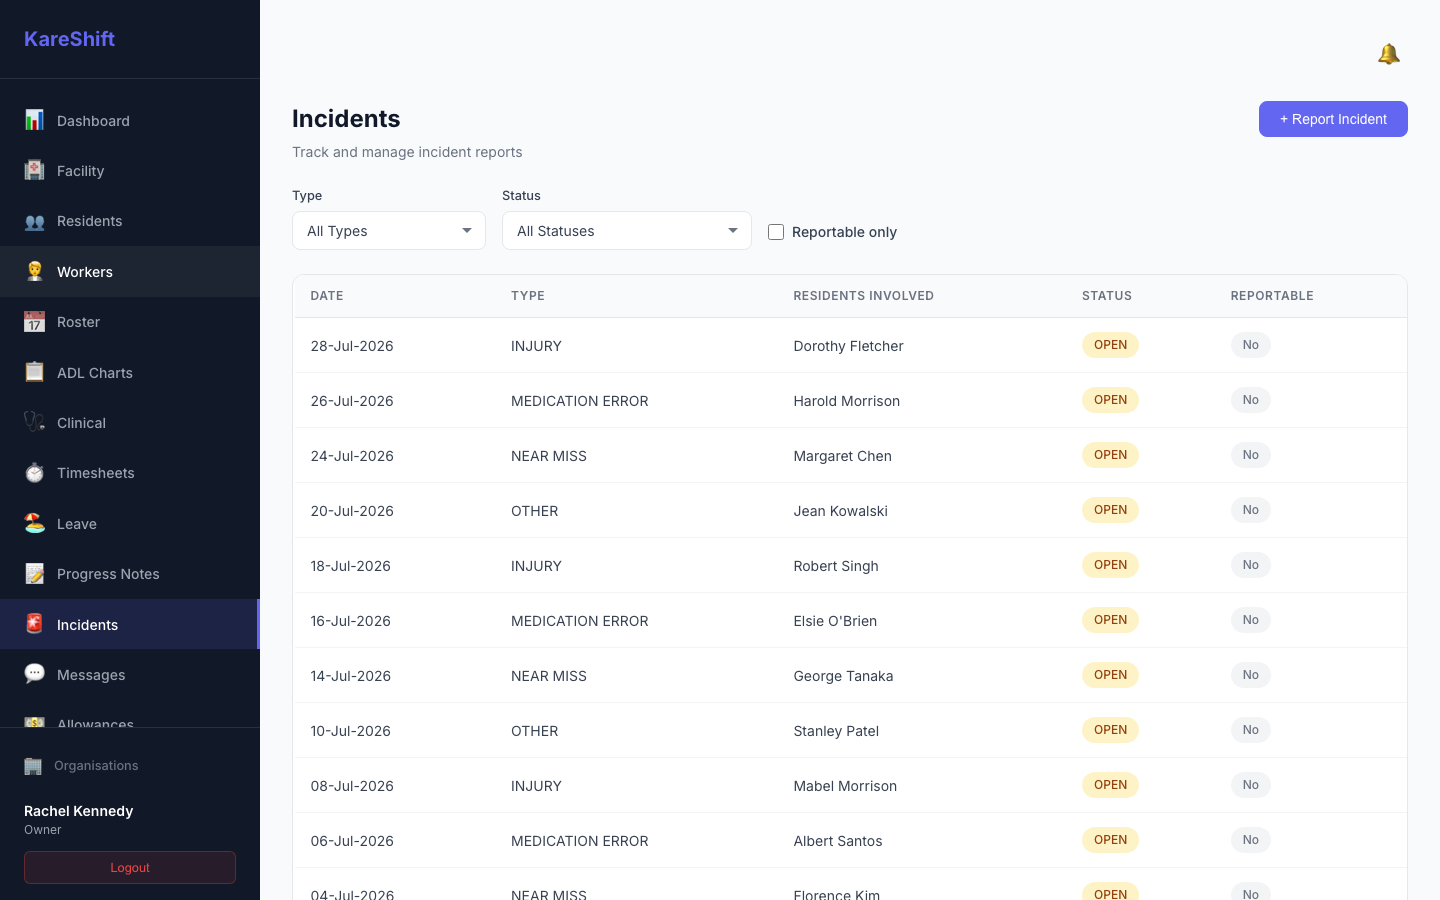Screen dimensions: 1440x900
Task: Click the 06-Jul-2026 date cell
Action: pos(352,841)
